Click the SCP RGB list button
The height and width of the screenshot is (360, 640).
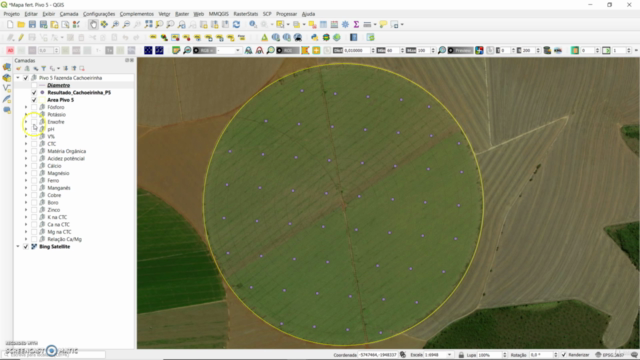tap(204, 50)
